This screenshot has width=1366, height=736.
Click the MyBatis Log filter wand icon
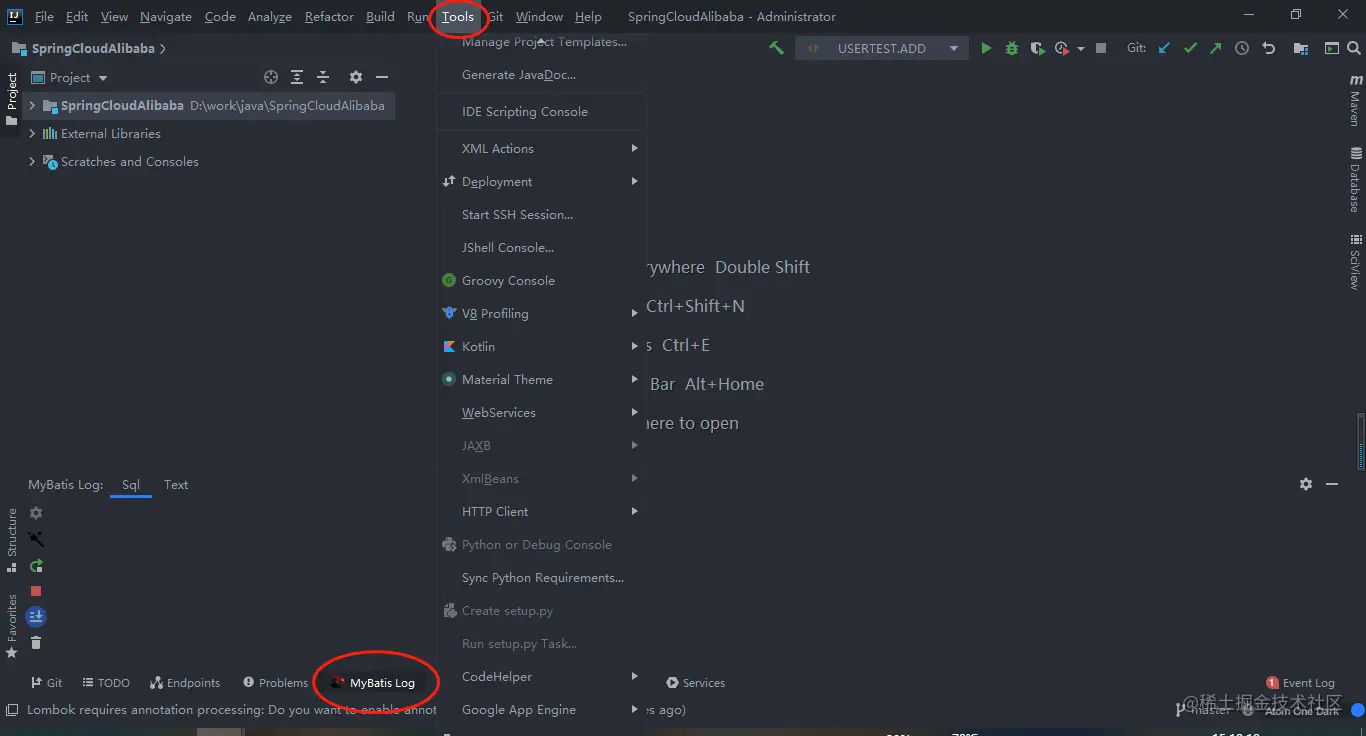point(36,539)
